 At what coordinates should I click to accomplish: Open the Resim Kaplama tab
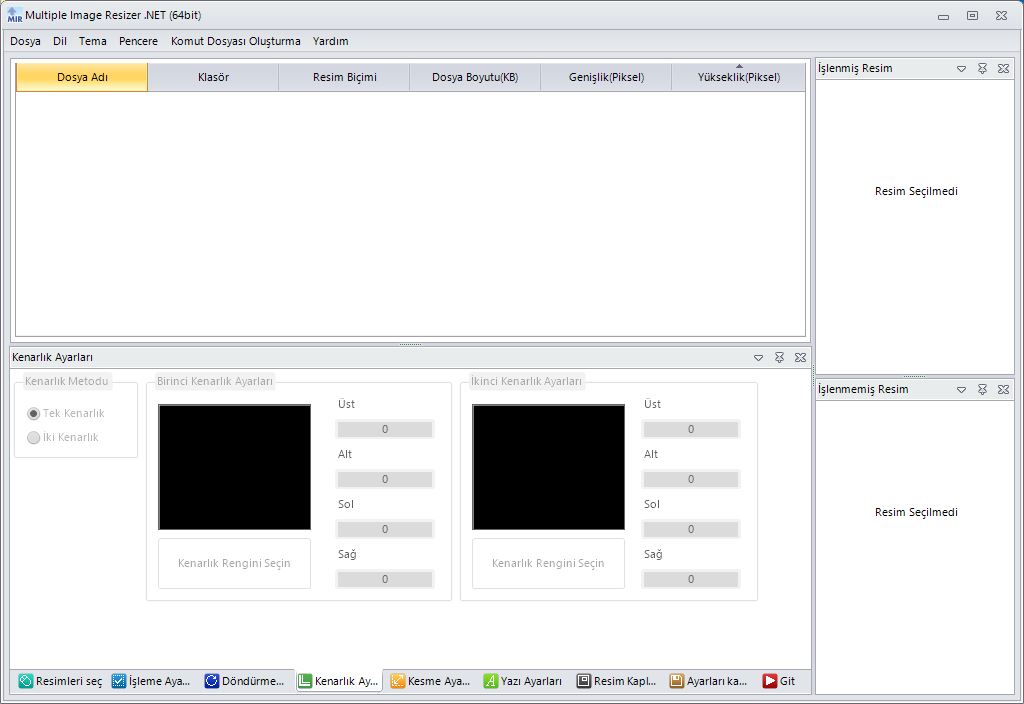point(617,681)
